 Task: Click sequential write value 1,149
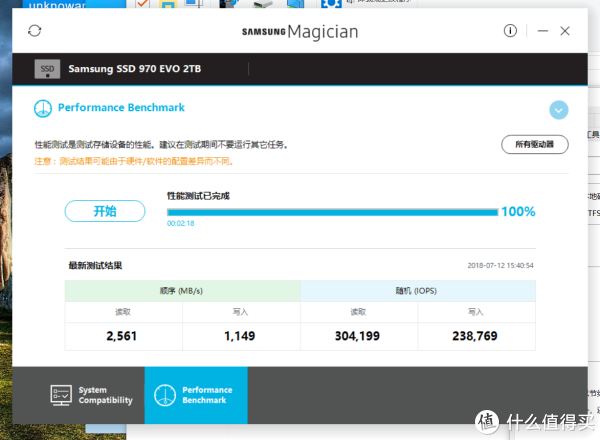(240, 336)
